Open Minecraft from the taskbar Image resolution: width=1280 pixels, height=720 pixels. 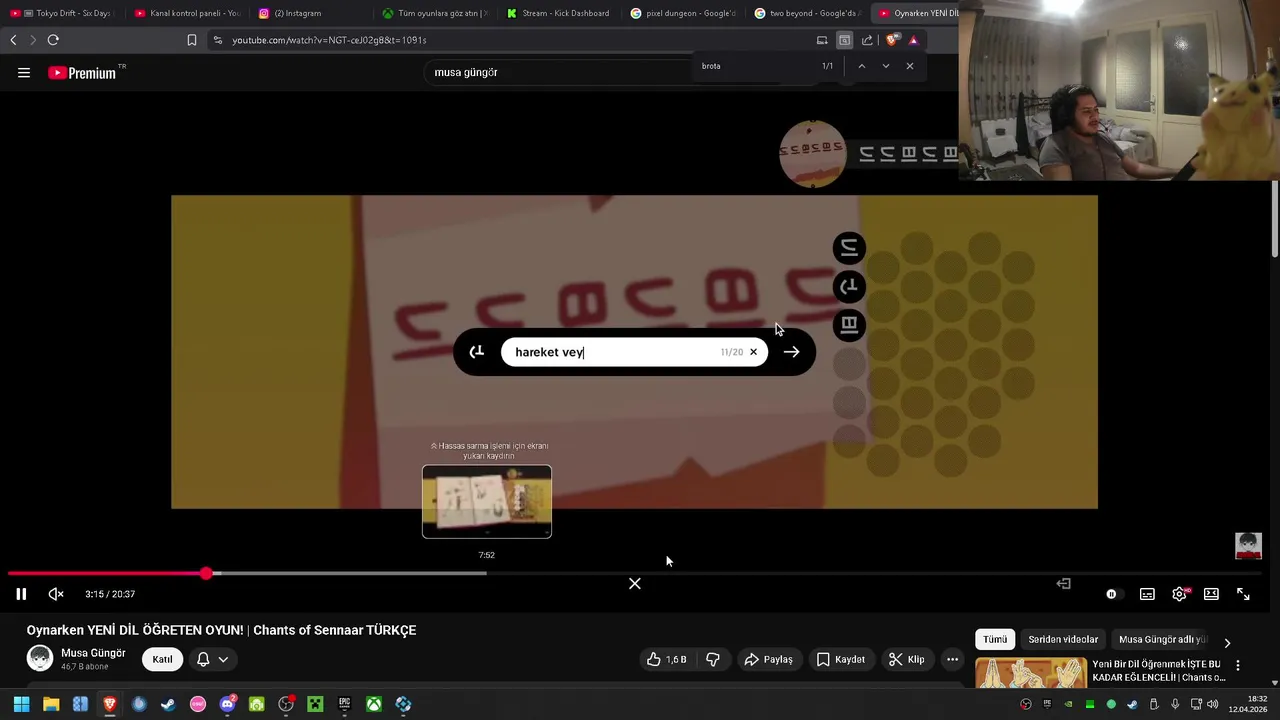(315, 704)
